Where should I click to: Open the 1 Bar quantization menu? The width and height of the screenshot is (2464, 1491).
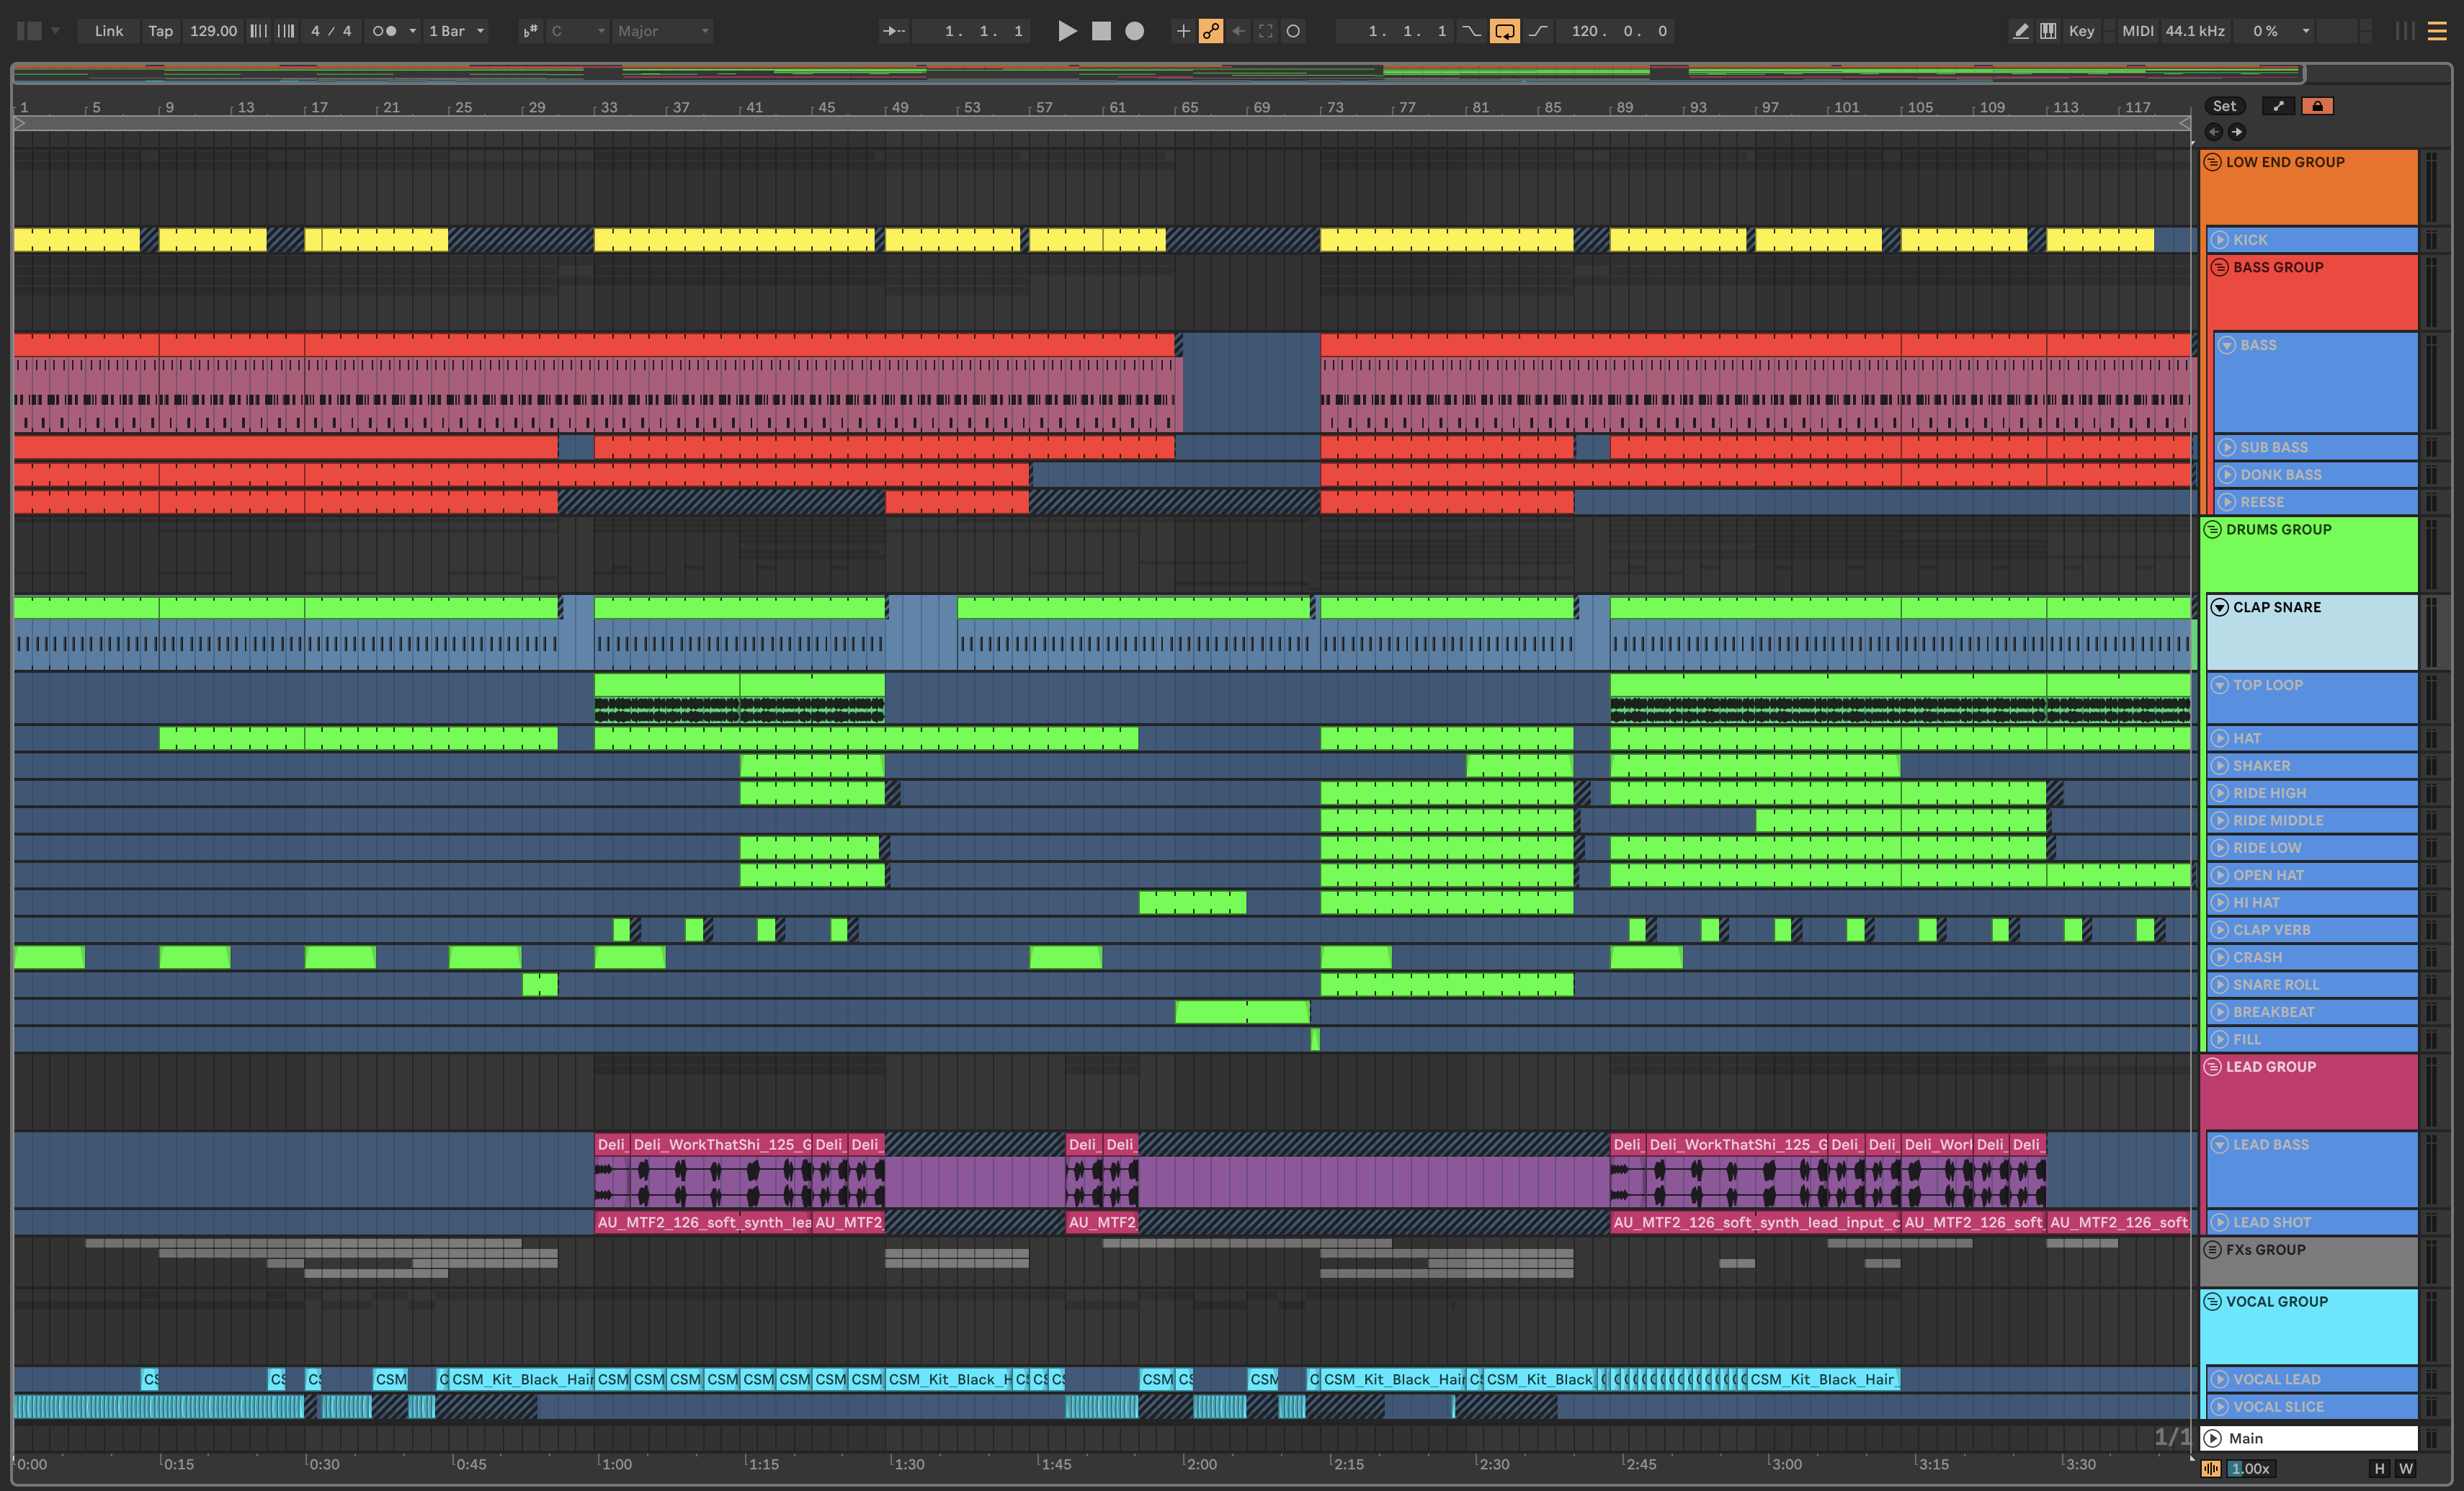point(457,31)
